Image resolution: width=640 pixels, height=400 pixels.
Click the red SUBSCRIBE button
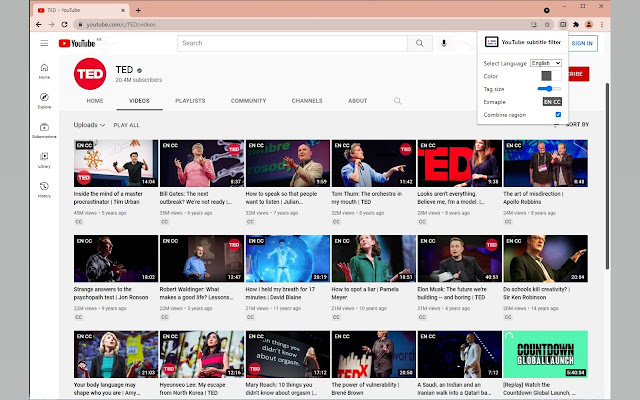point(578,74)
